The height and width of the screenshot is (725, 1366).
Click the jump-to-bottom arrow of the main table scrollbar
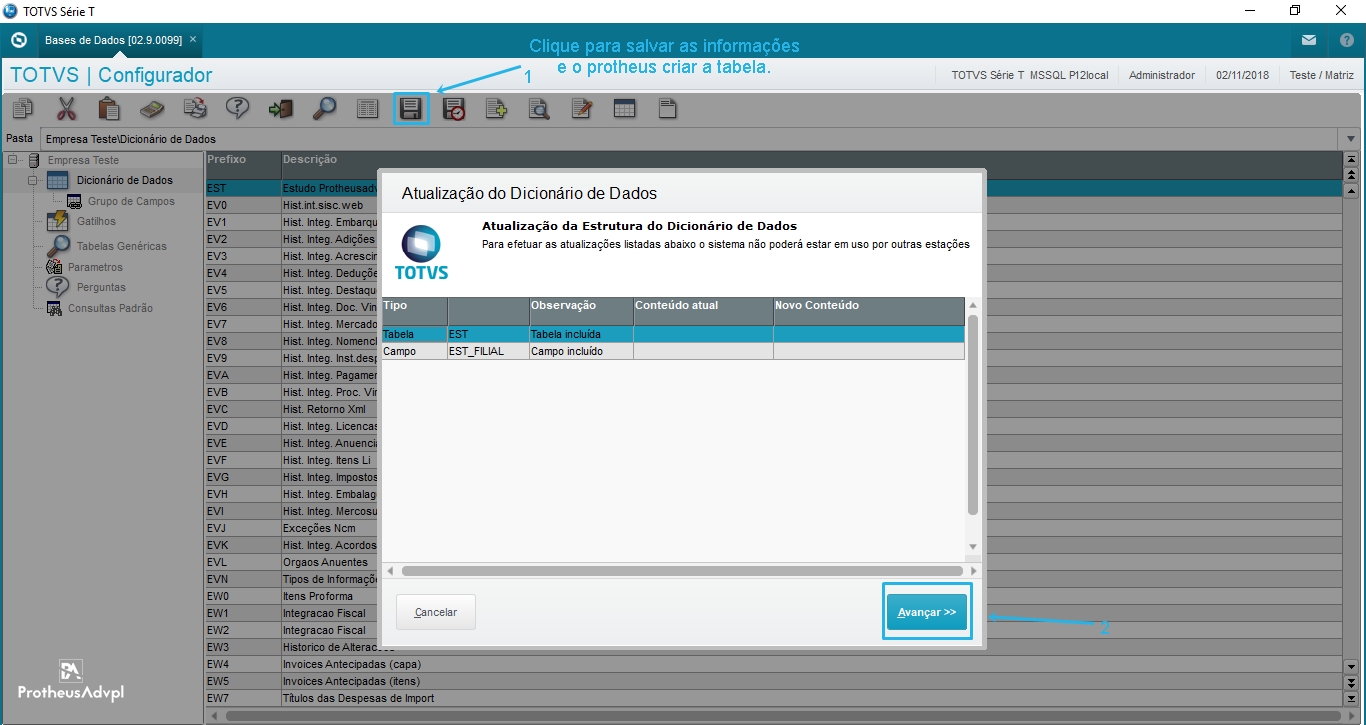pyautogui.click(x=1351, y=698)
